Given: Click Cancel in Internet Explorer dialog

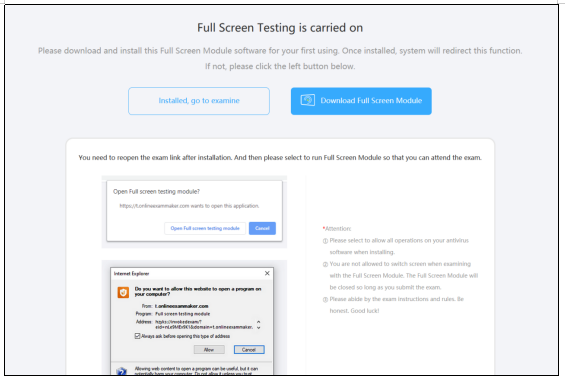Looking at the screenshot, I should pyautogui.click(x=249, y=350).
